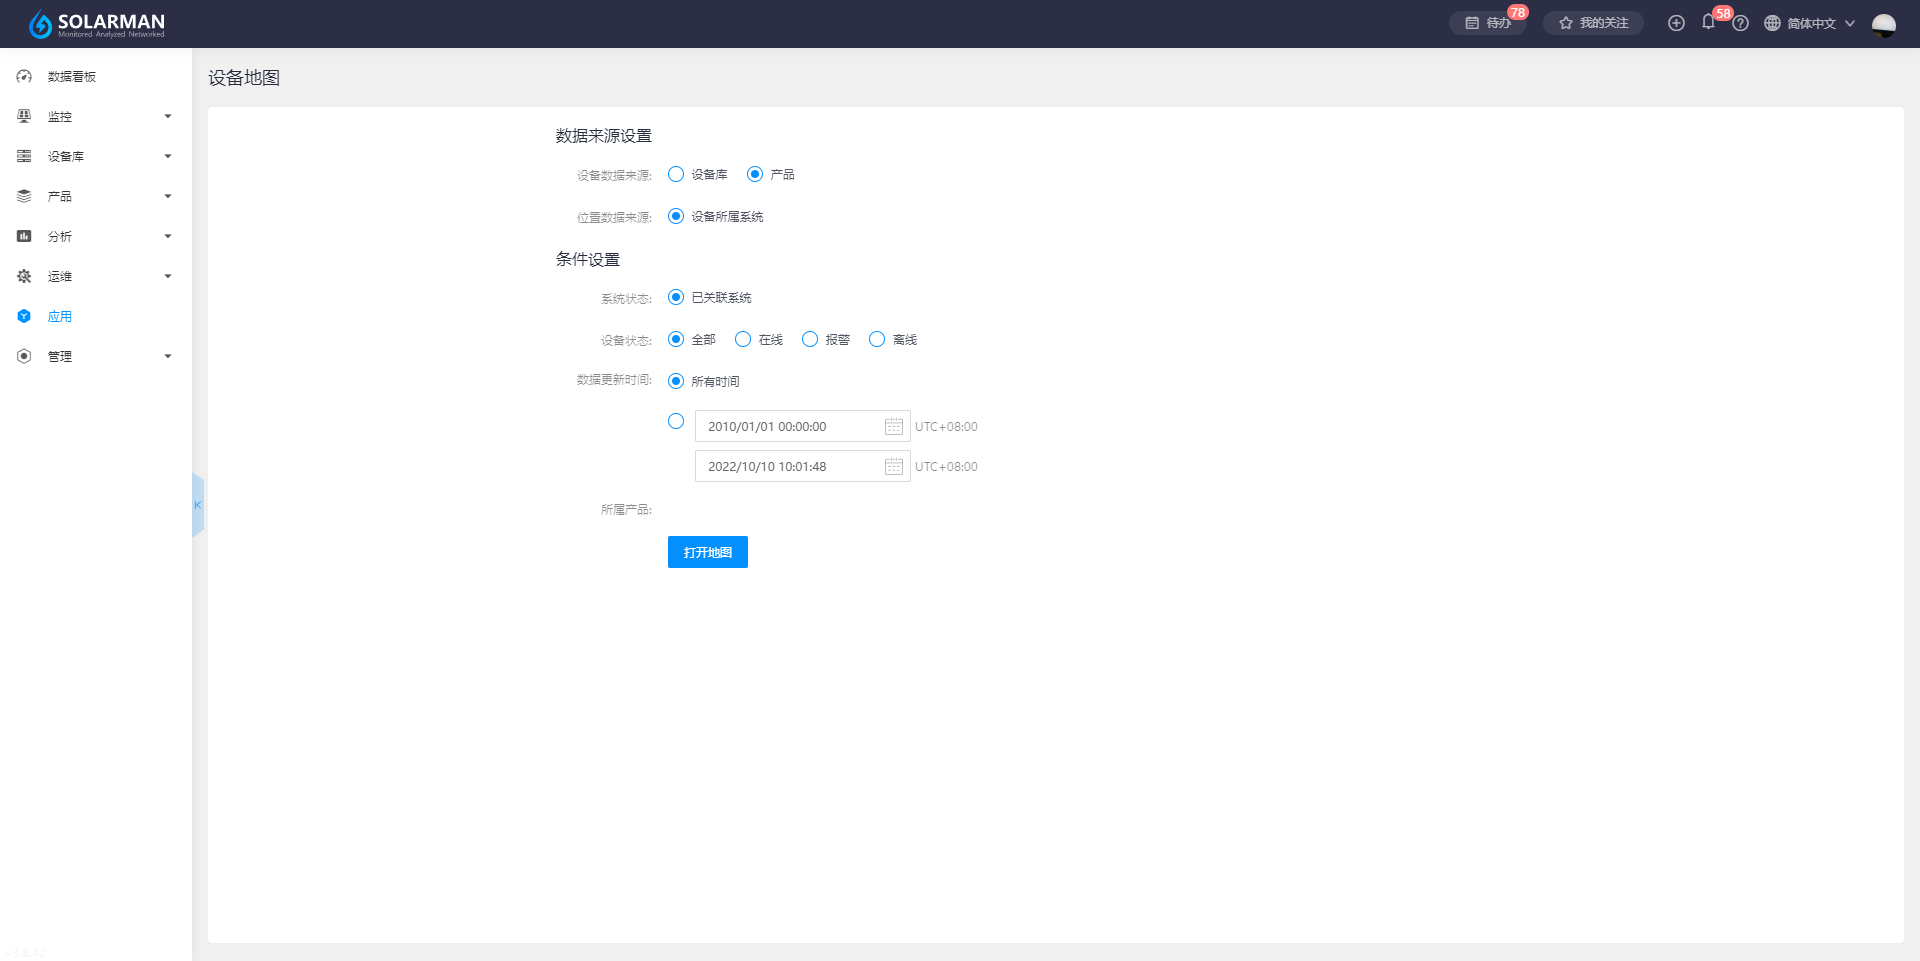Screen dimensions: 1920x961
Task: Open calendar picker for end date
Action: (x=893, y=467)
